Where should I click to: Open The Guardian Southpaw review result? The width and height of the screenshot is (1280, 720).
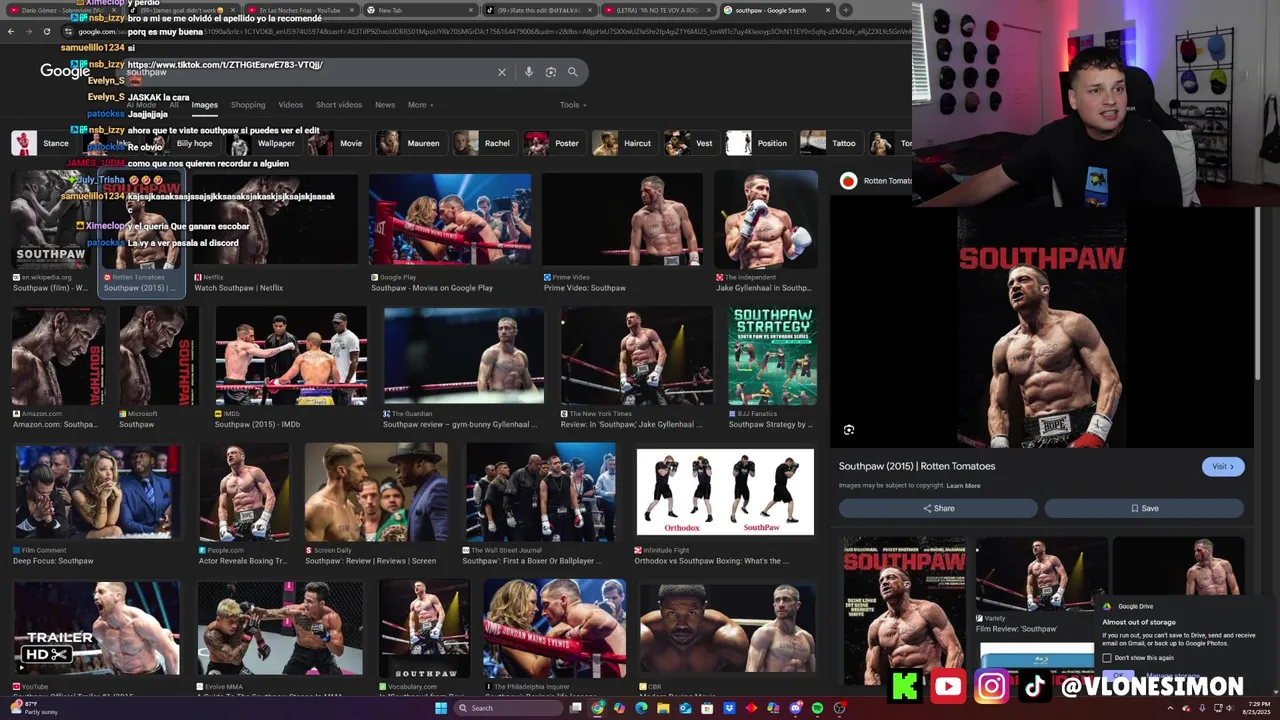(463, 368)
